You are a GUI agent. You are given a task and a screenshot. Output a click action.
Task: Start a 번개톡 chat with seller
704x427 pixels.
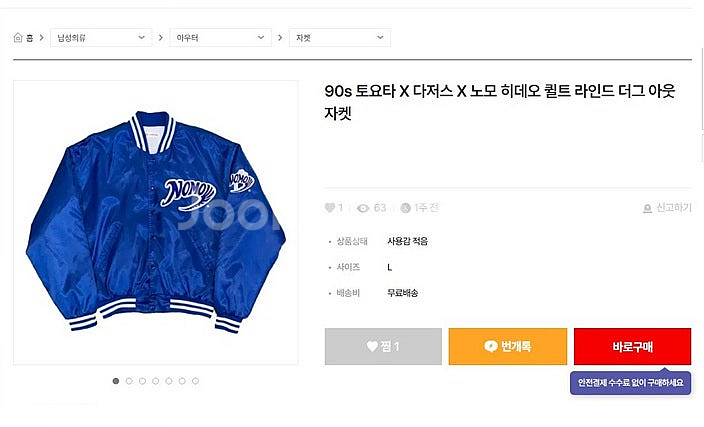point(507,346)
